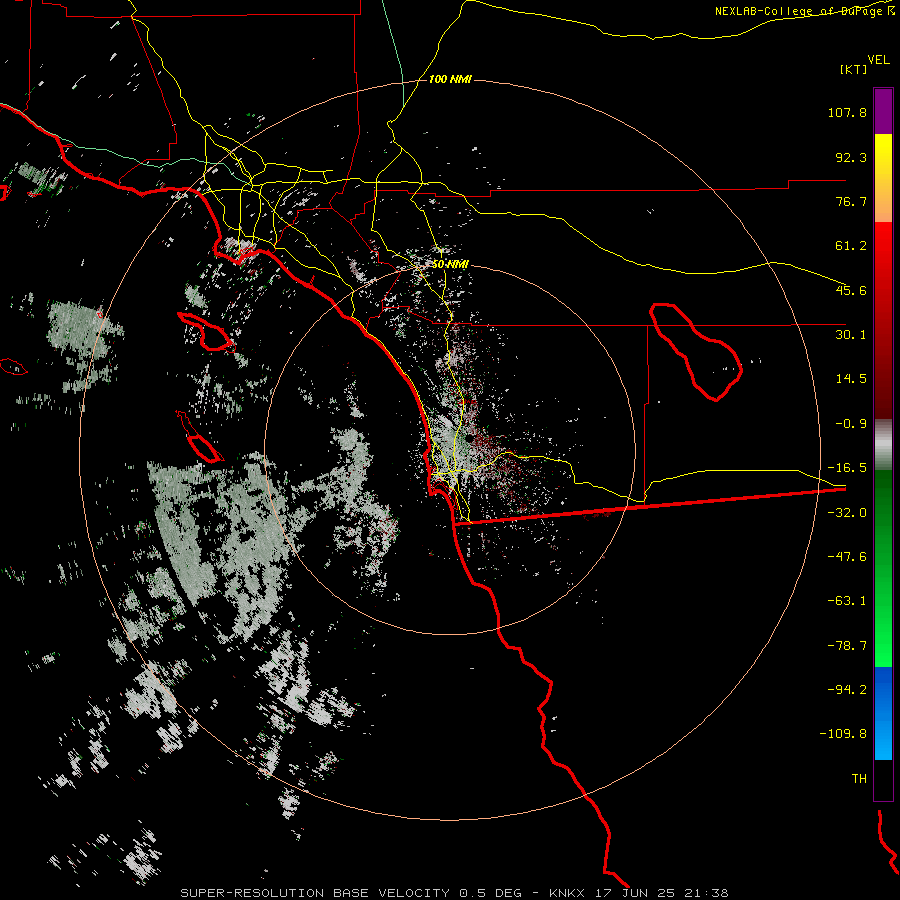Click the [KT] units label
The image size is (900, 900).
pos(854,69)
